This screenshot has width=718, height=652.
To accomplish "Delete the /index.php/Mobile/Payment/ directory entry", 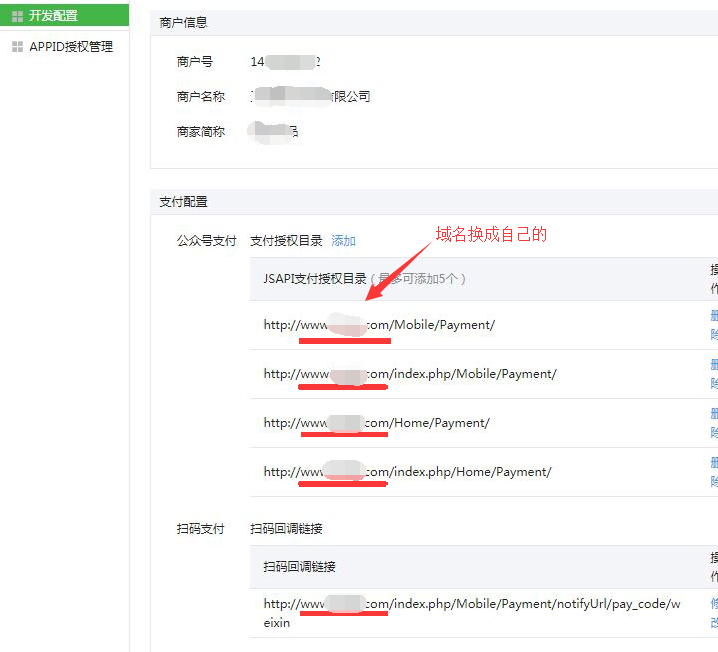I will pyautogui.click(x=713, y=374).
